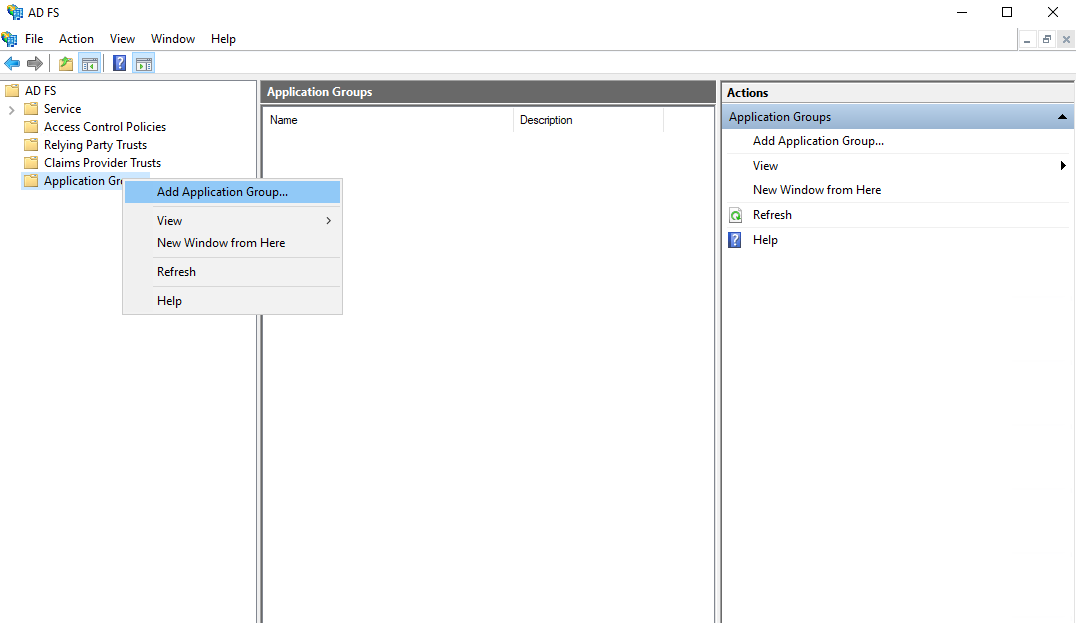The height and width of the screenshot is (623, 1076).
Task: Click the Access Control Policies folder icon
Action: (31, 126)
